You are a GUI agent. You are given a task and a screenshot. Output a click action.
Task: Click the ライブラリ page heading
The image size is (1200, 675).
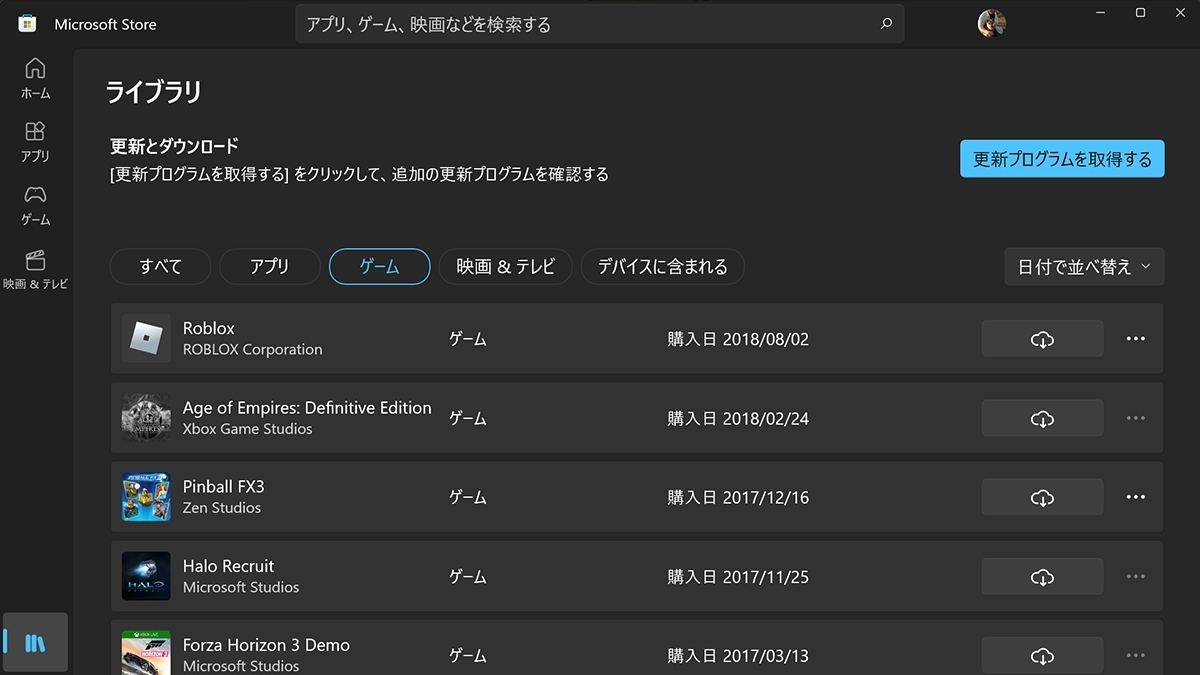(x=154, y=93)
